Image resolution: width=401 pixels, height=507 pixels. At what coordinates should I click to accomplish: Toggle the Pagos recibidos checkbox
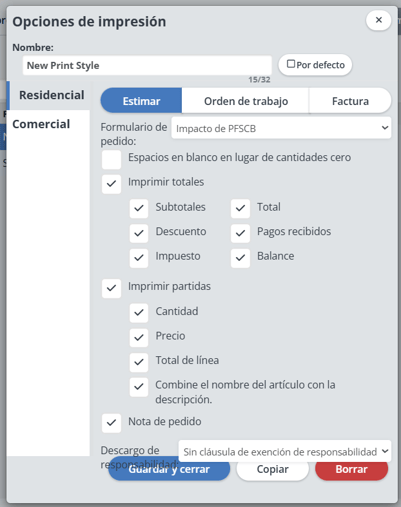pos(240,233)
